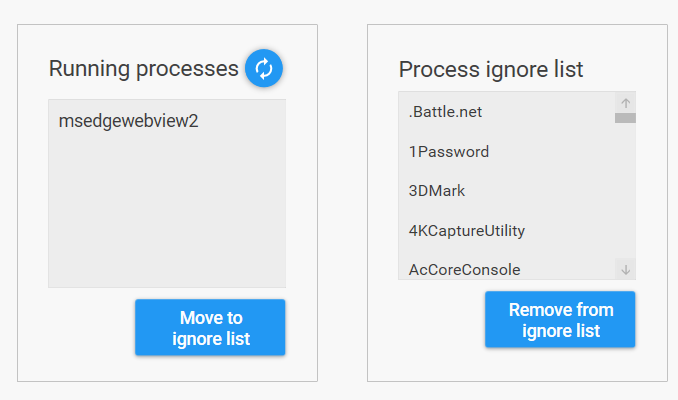The height and width of the screenshot is (400, 678).
Task: Select .Battle.net in the ignore list
Action: pos(446,112)
